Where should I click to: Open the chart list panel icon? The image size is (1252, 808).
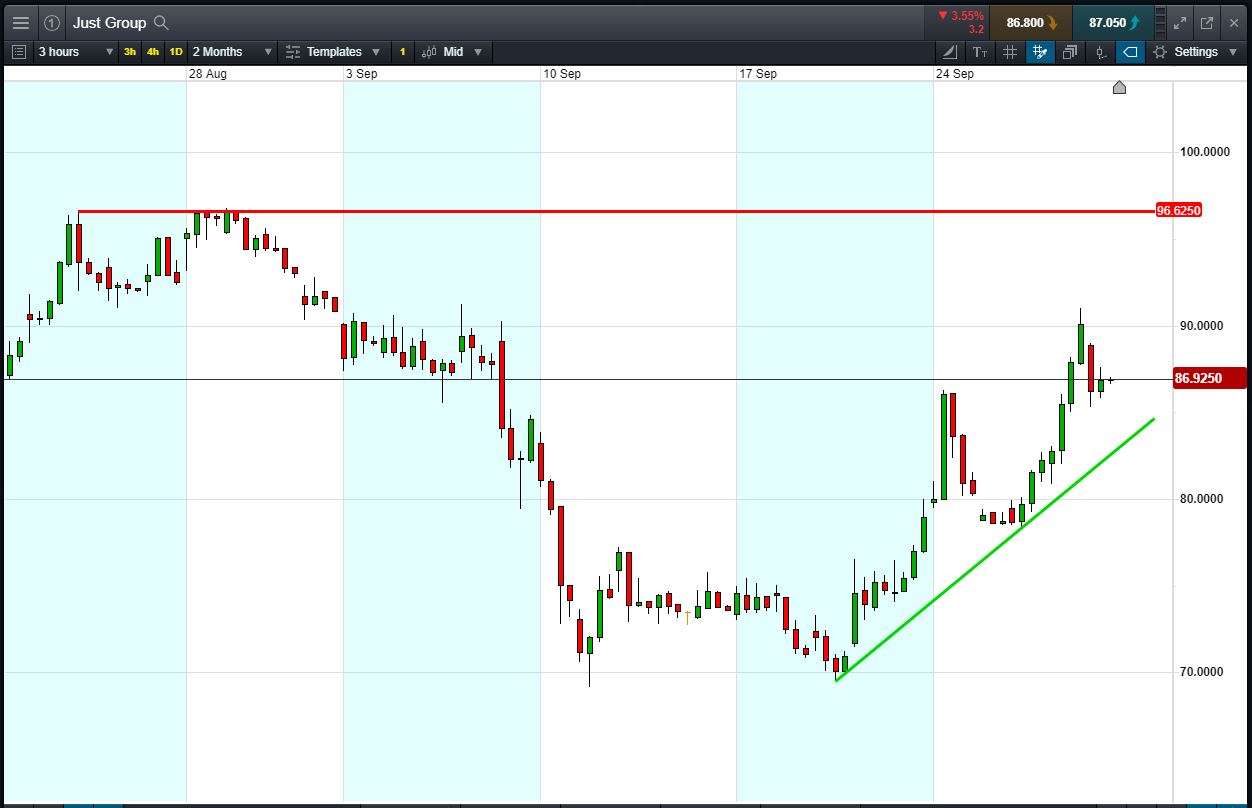coord(19,52)
